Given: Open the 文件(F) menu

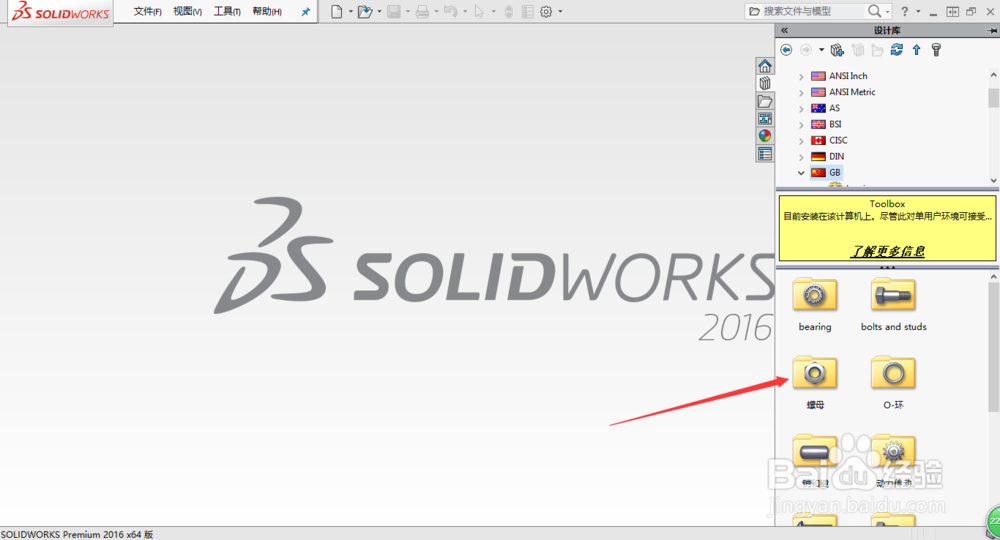Looking at the screenshot, I should coord(147,11).
